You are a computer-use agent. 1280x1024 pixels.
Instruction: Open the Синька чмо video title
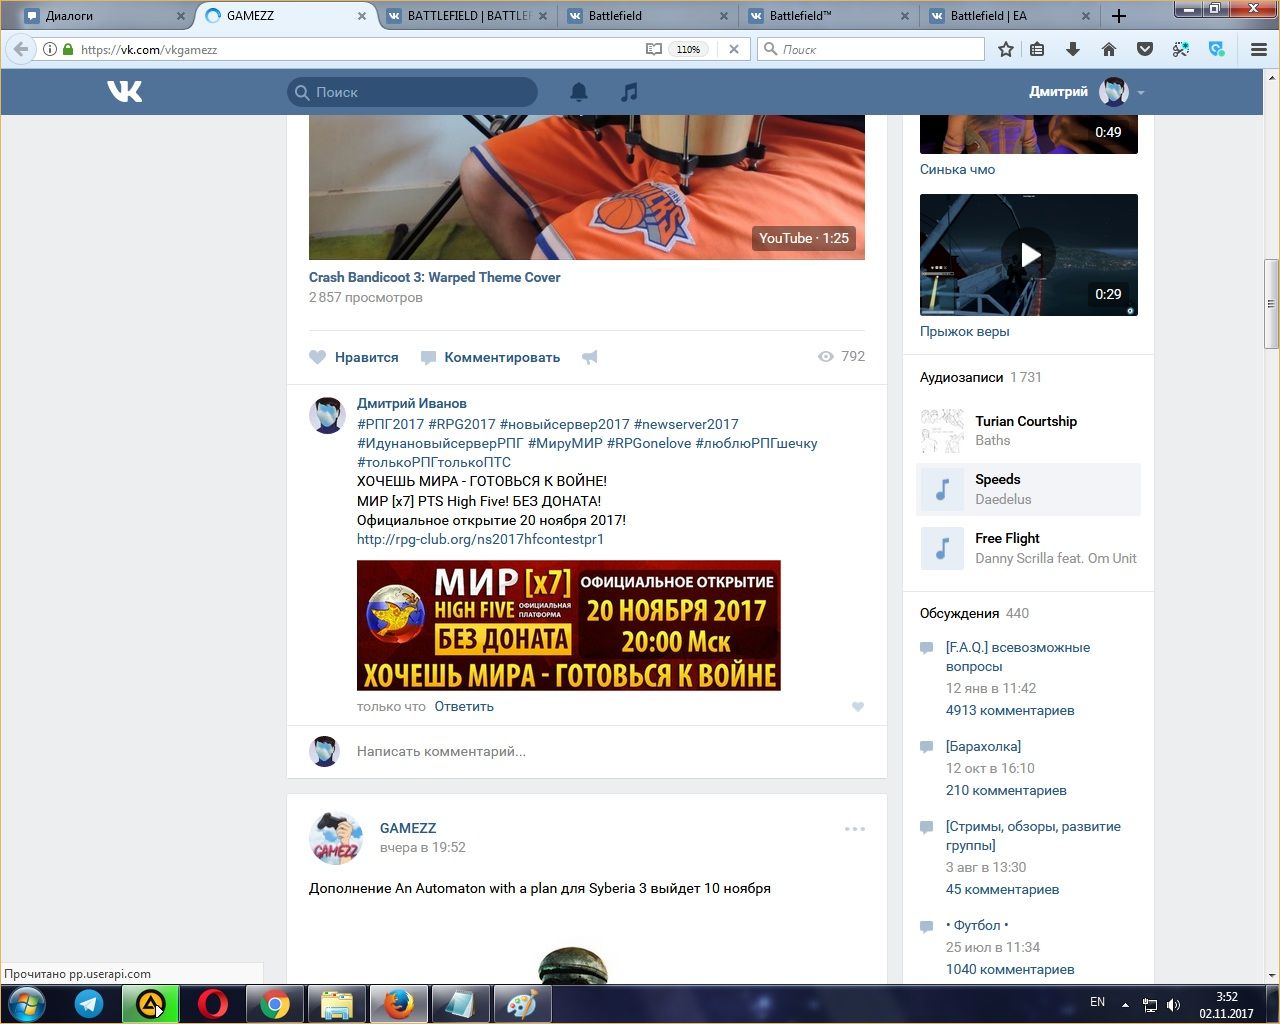958,169
